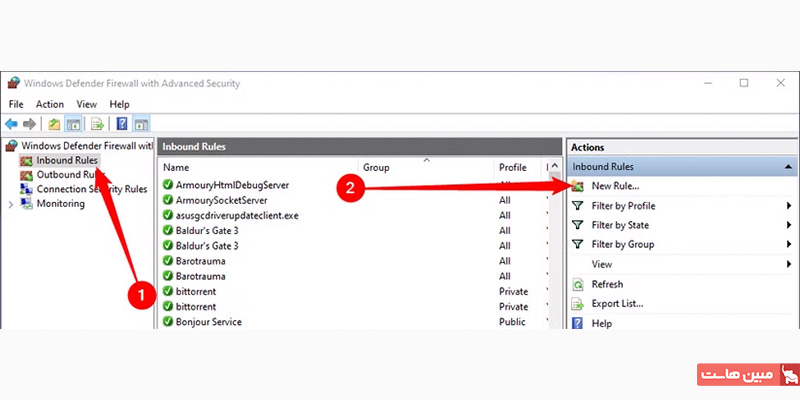Click the firewall app icon in title bar
800x400 pixels.
(14, 83)
